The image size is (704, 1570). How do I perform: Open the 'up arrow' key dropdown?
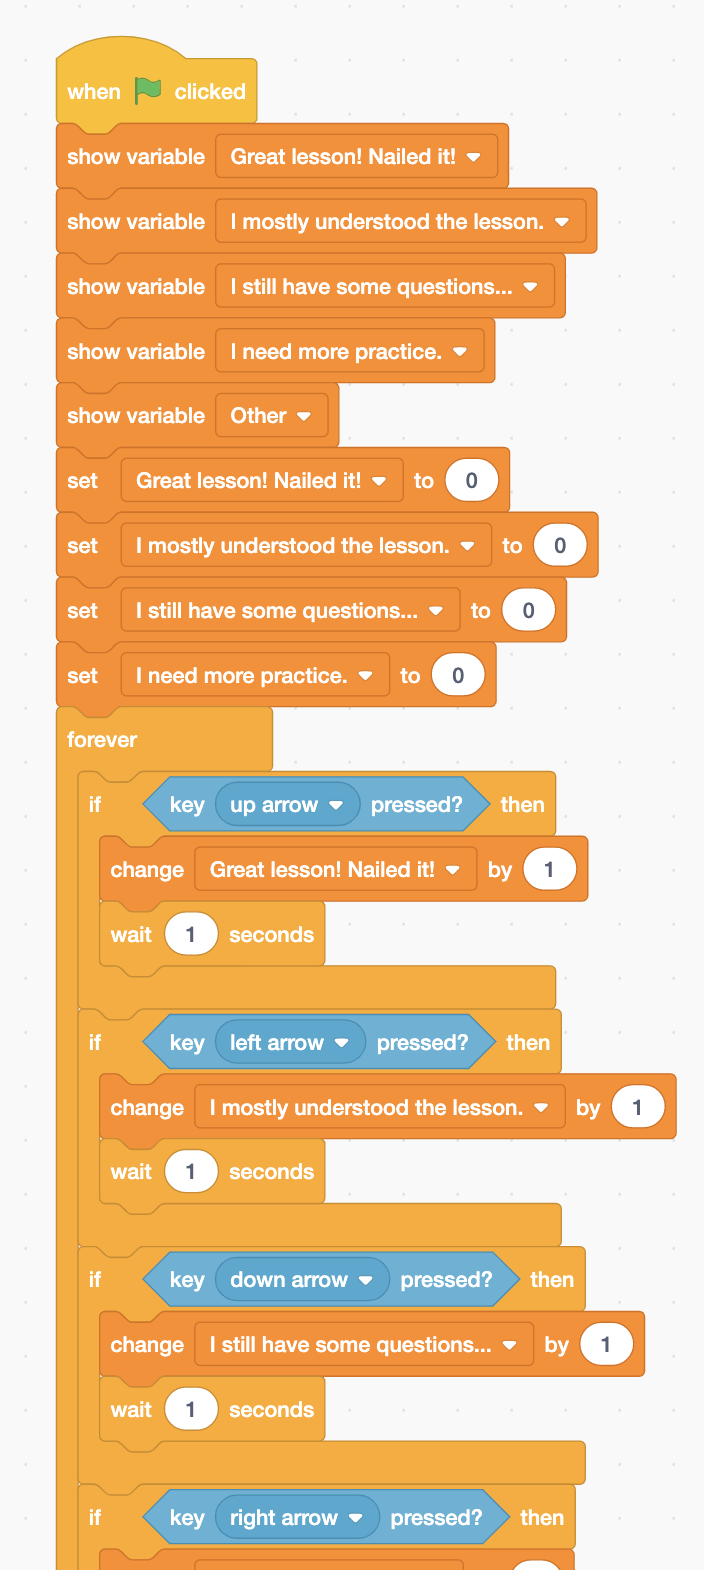coord(335,805)
